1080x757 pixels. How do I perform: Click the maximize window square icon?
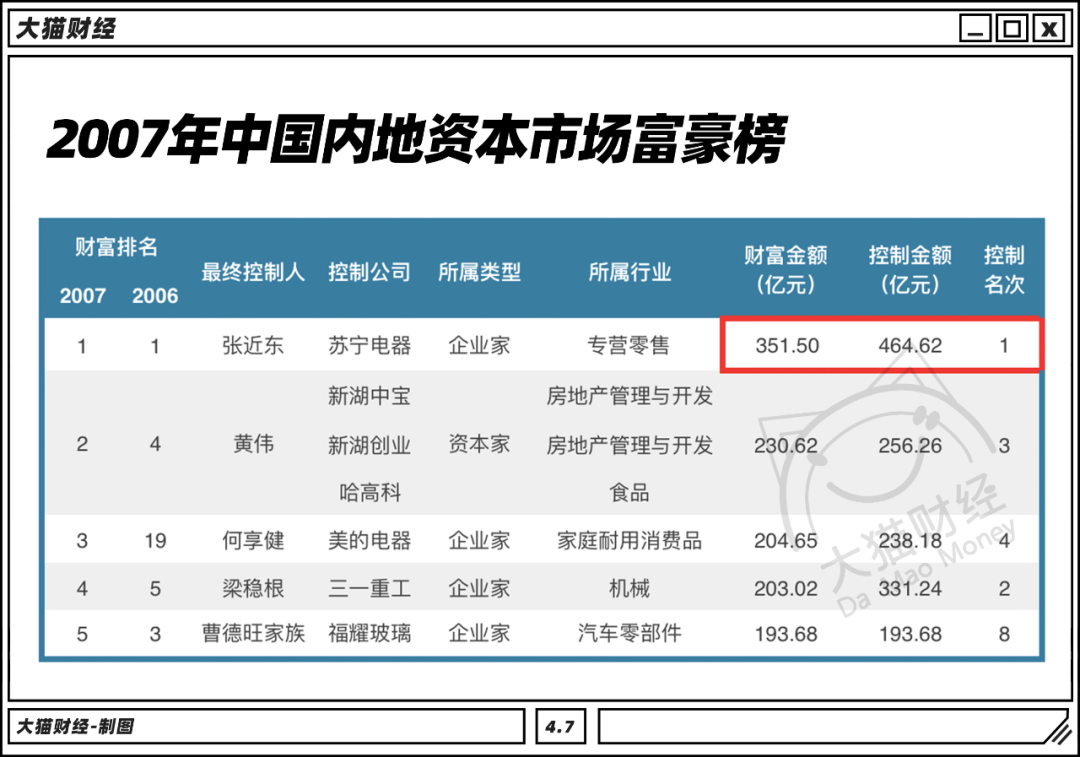click(1012, 29)
